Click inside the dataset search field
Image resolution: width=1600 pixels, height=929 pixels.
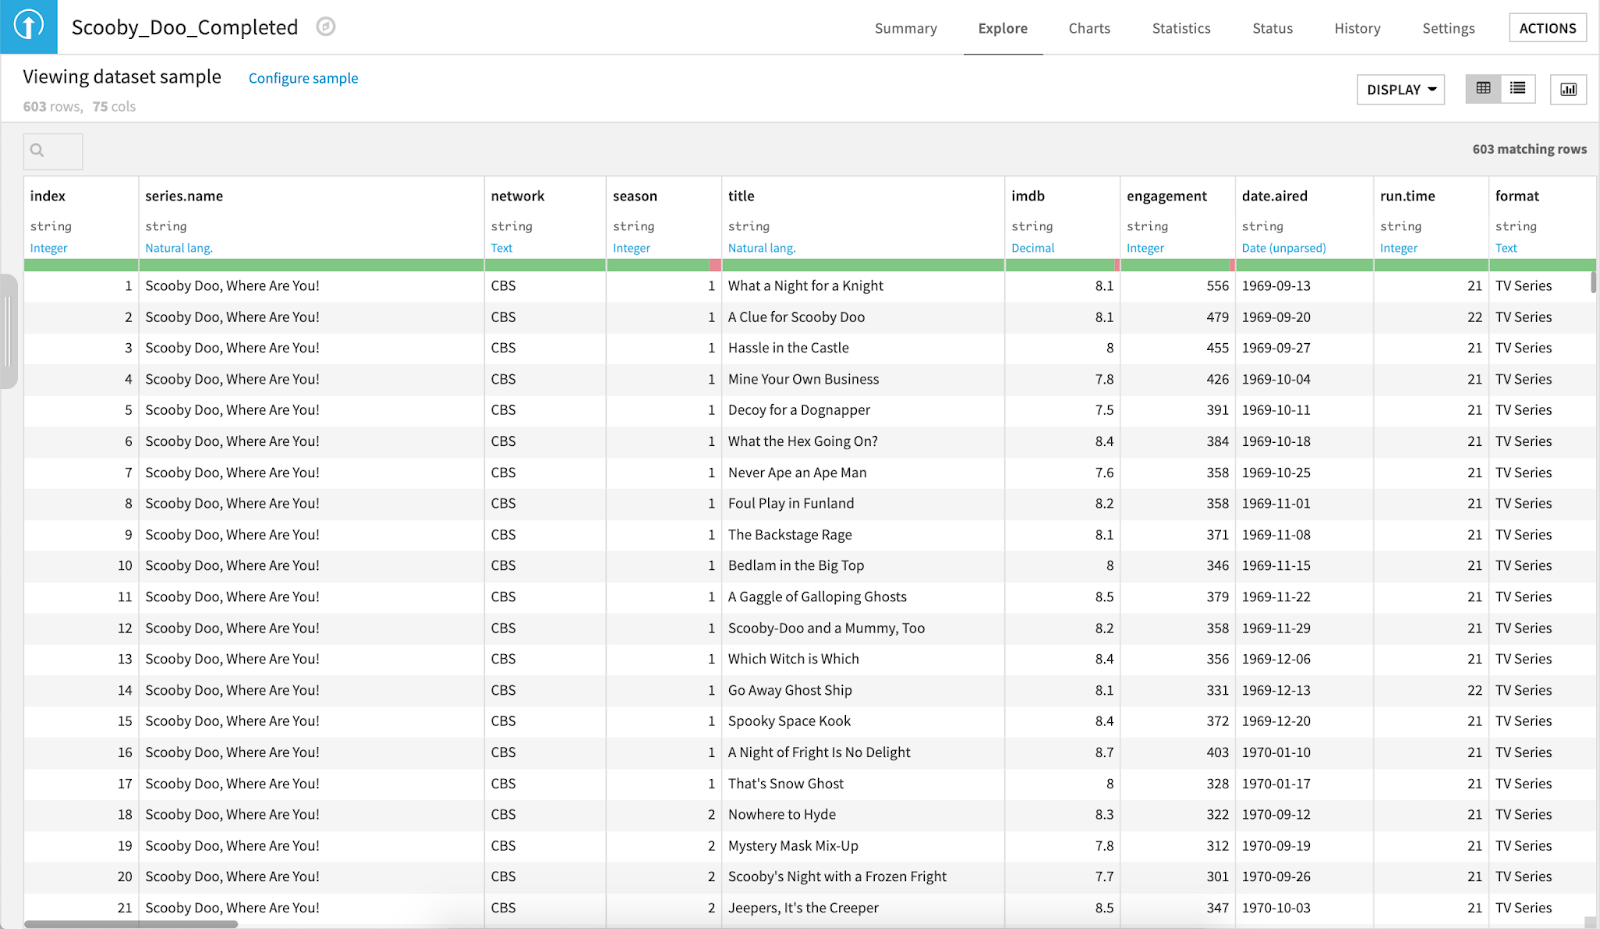pos(53,151)
